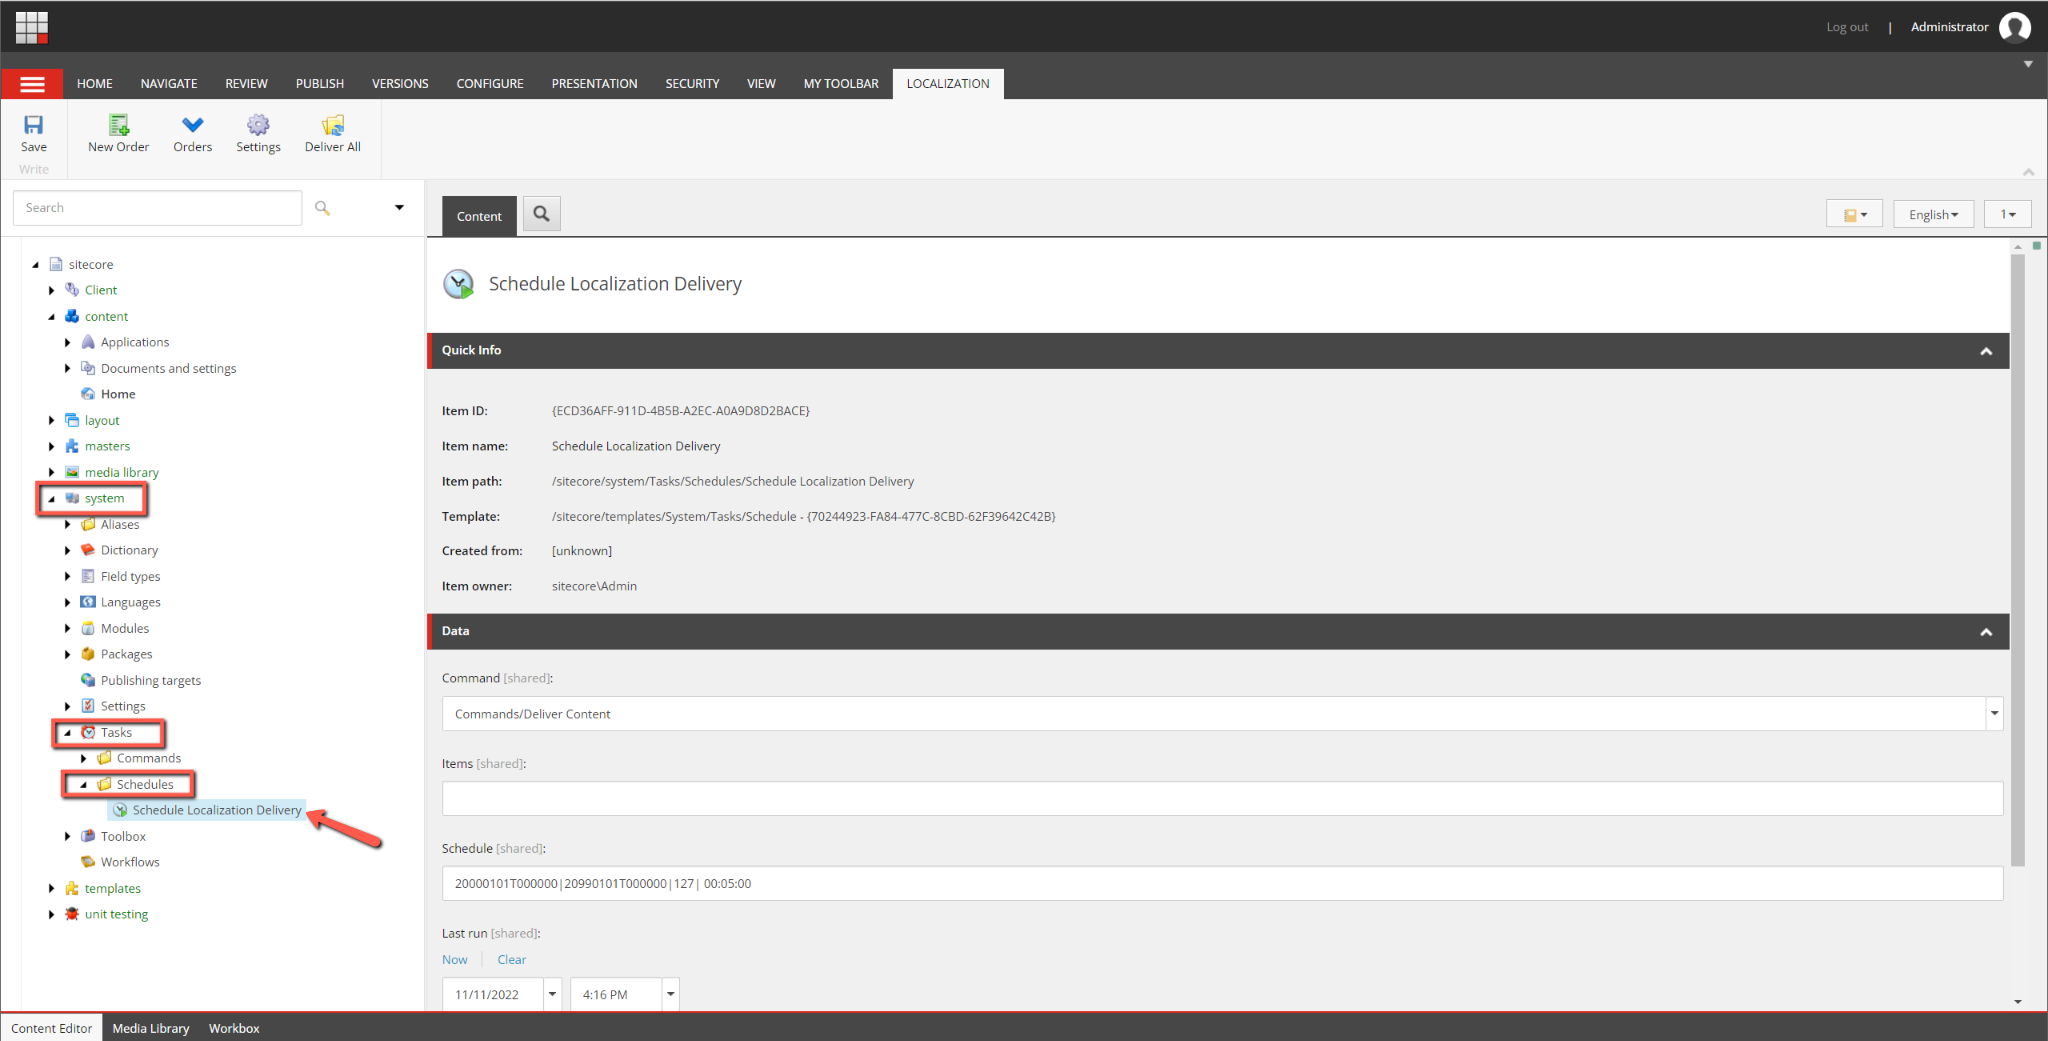
Task: Open the search tab magnifier button
Action: [541, 214]
